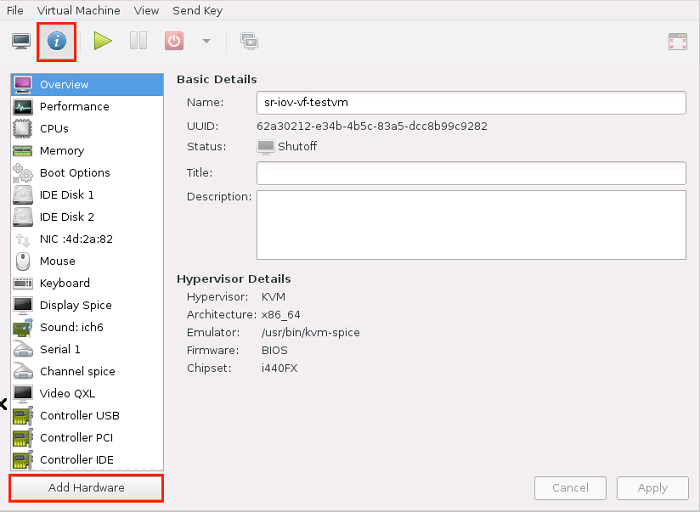Click the NIC arrows icon
This screenshot has height=512, width=700.
(x=23, y=240)
